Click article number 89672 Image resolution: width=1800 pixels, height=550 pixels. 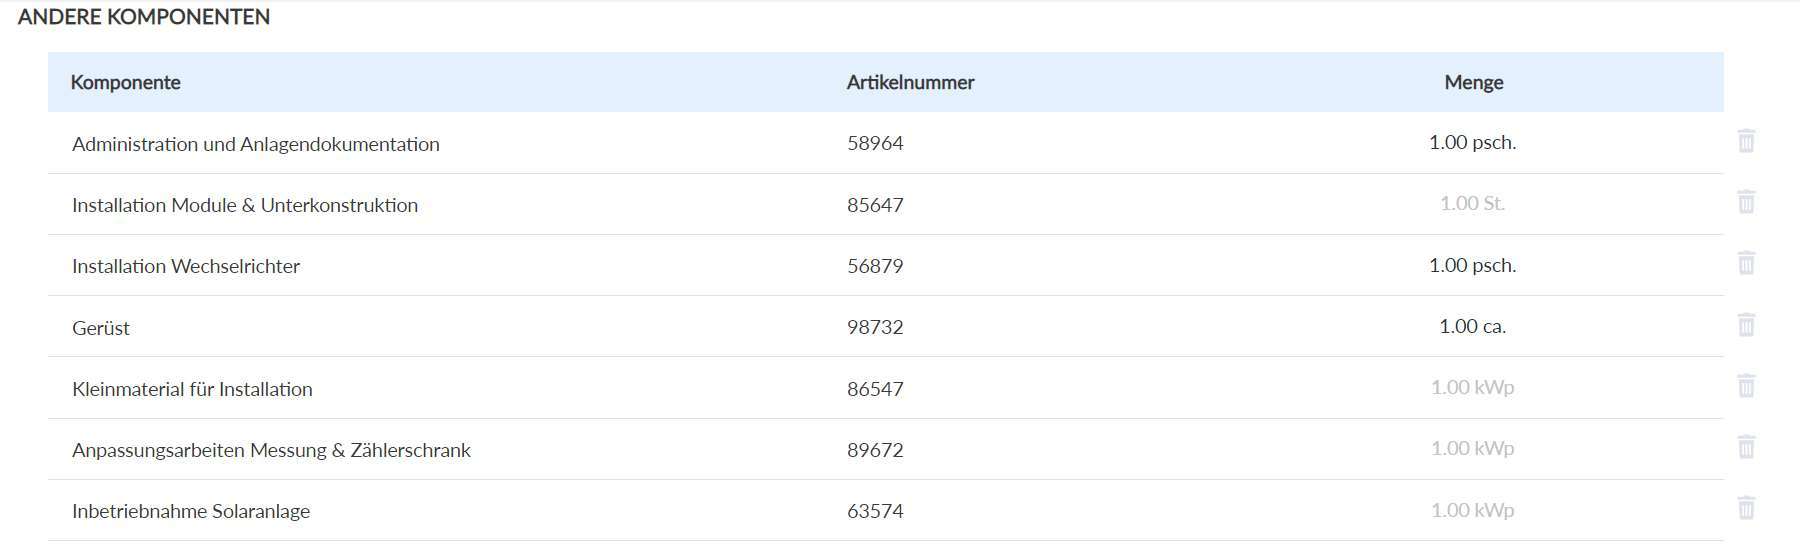pos(875,450)
